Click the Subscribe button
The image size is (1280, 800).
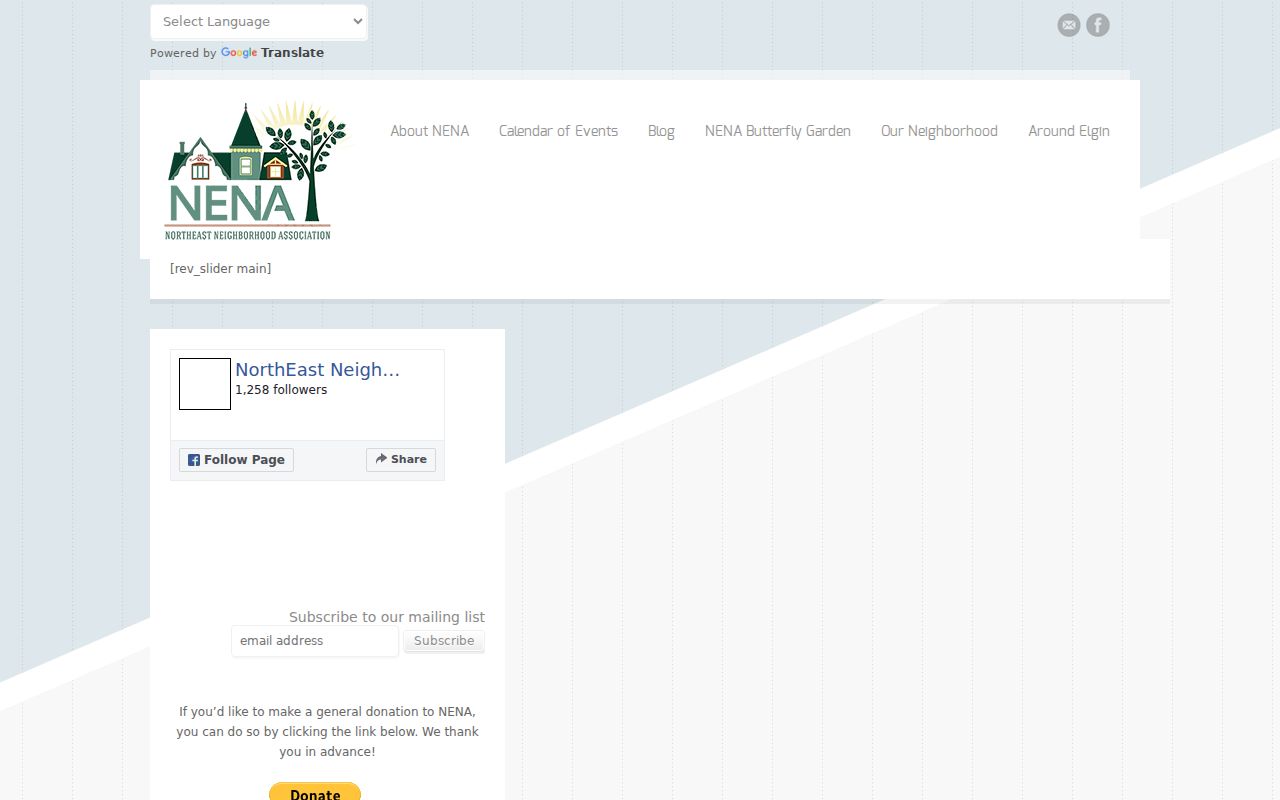coord(444,641)
